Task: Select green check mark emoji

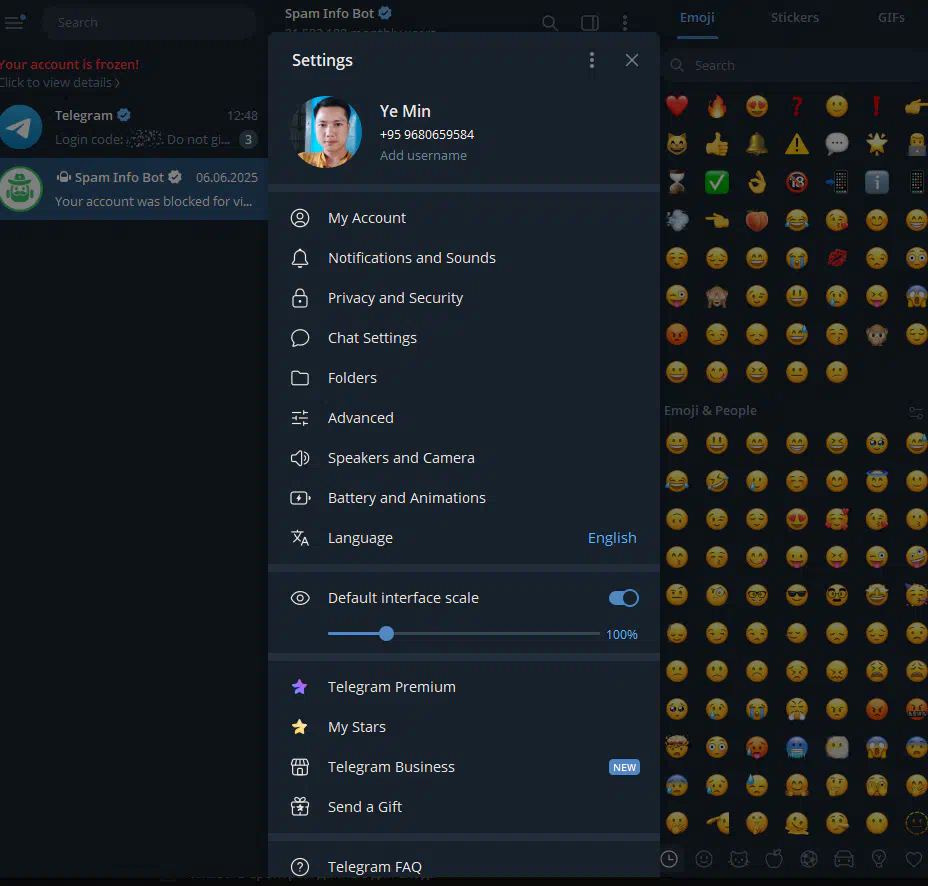Action: point(717,182)
